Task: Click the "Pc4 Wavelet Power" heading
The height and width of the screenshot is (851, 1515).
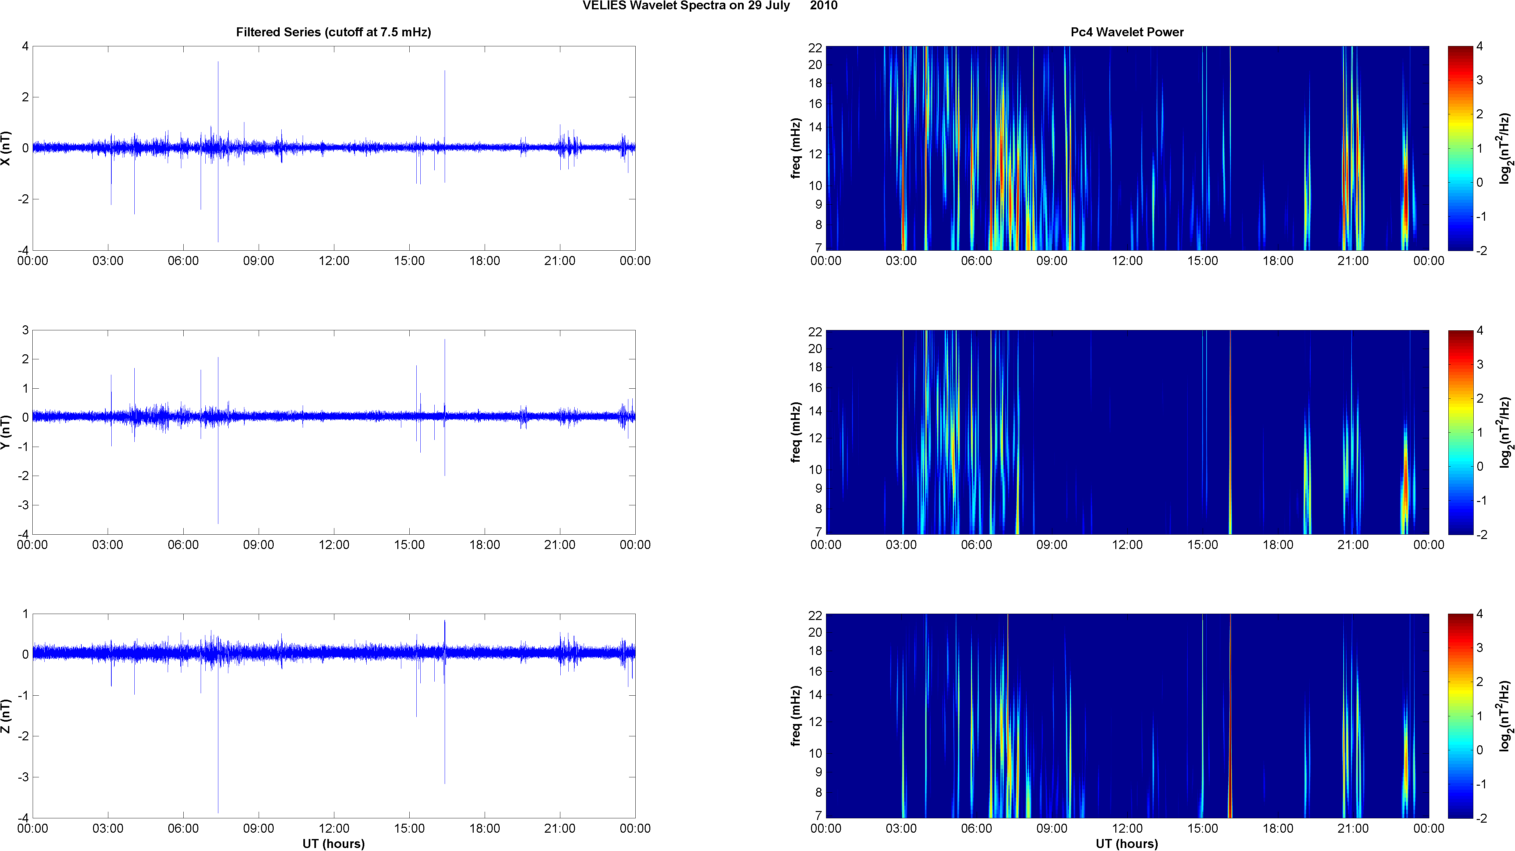Action: point(1127,32)
